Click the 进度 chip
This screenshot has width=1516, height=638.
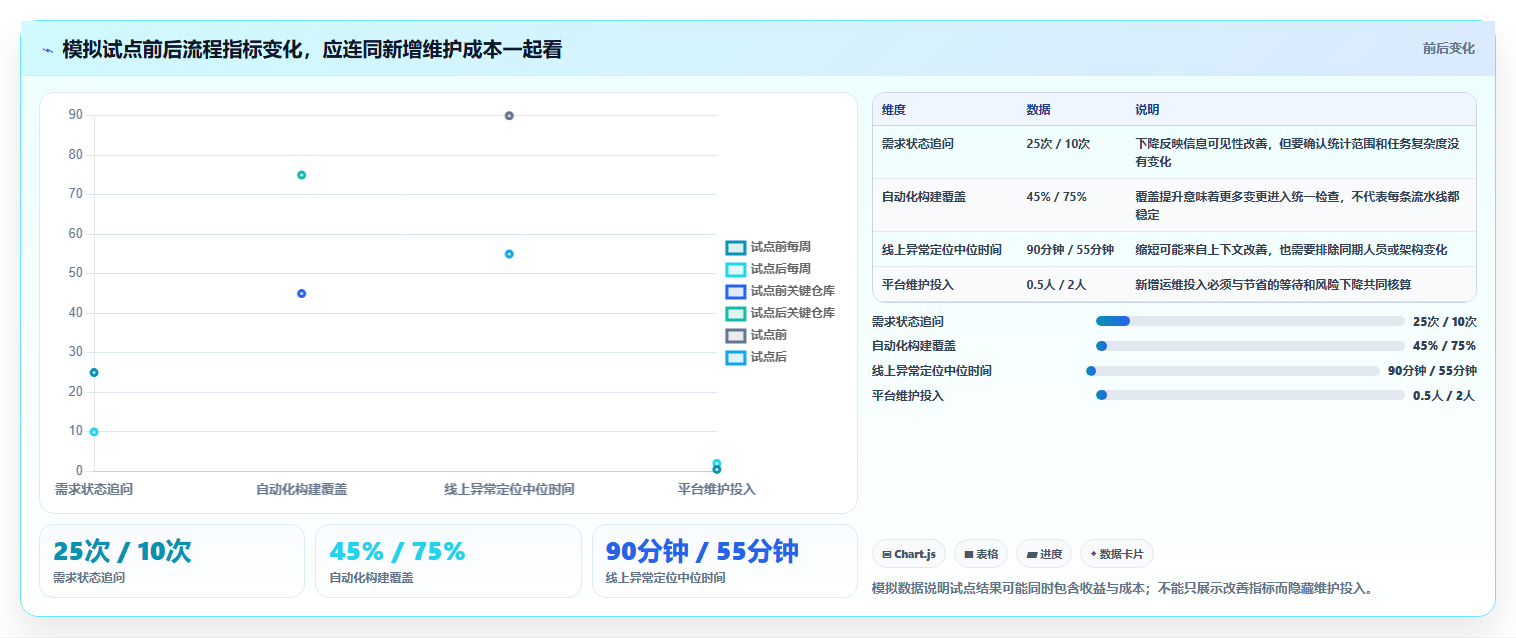coord(1043,554)
